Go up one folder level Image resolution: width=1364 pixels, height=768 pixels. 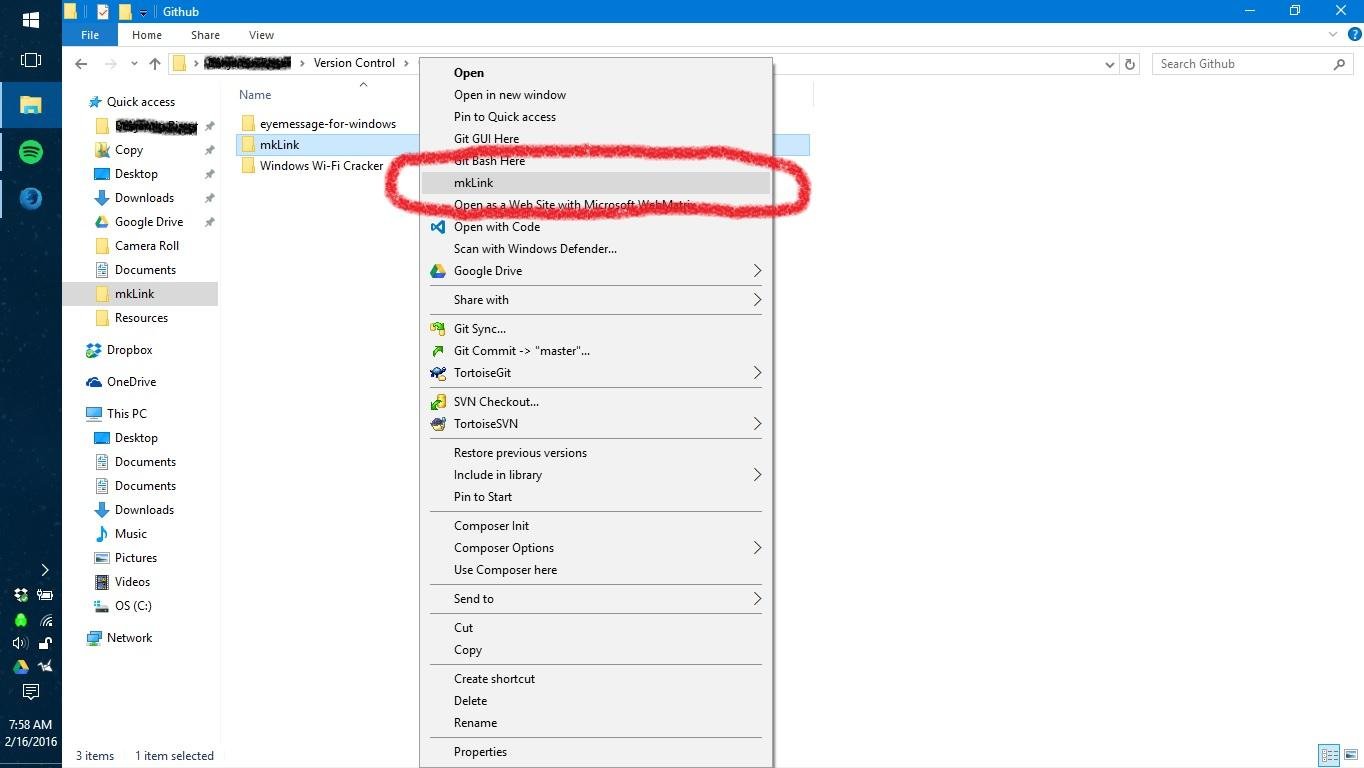[155, 63]
